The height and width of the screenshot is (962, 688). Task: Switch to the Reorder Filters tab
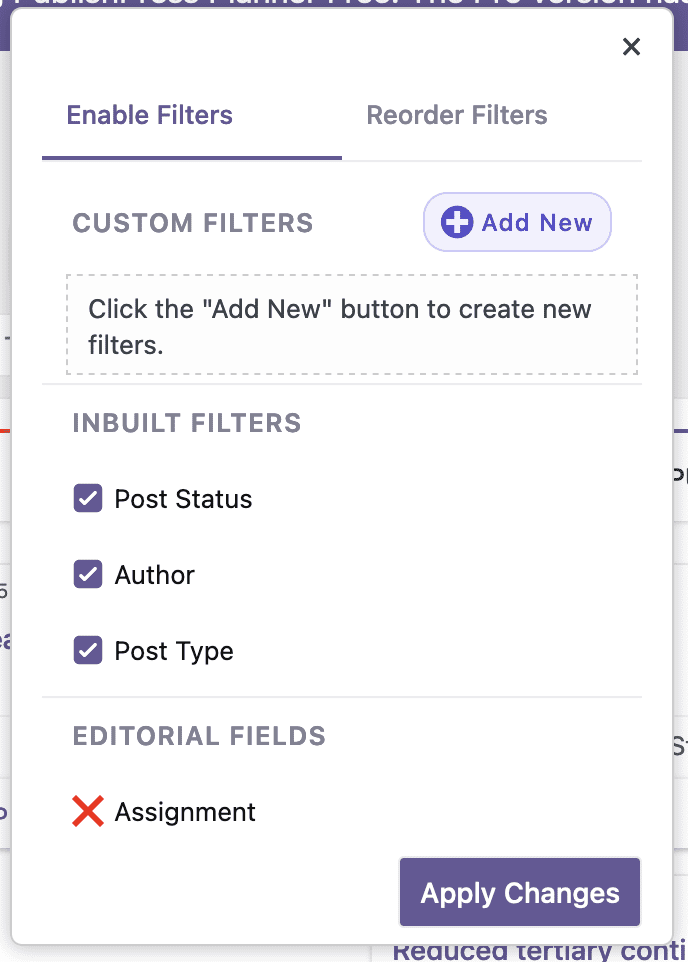457,115
